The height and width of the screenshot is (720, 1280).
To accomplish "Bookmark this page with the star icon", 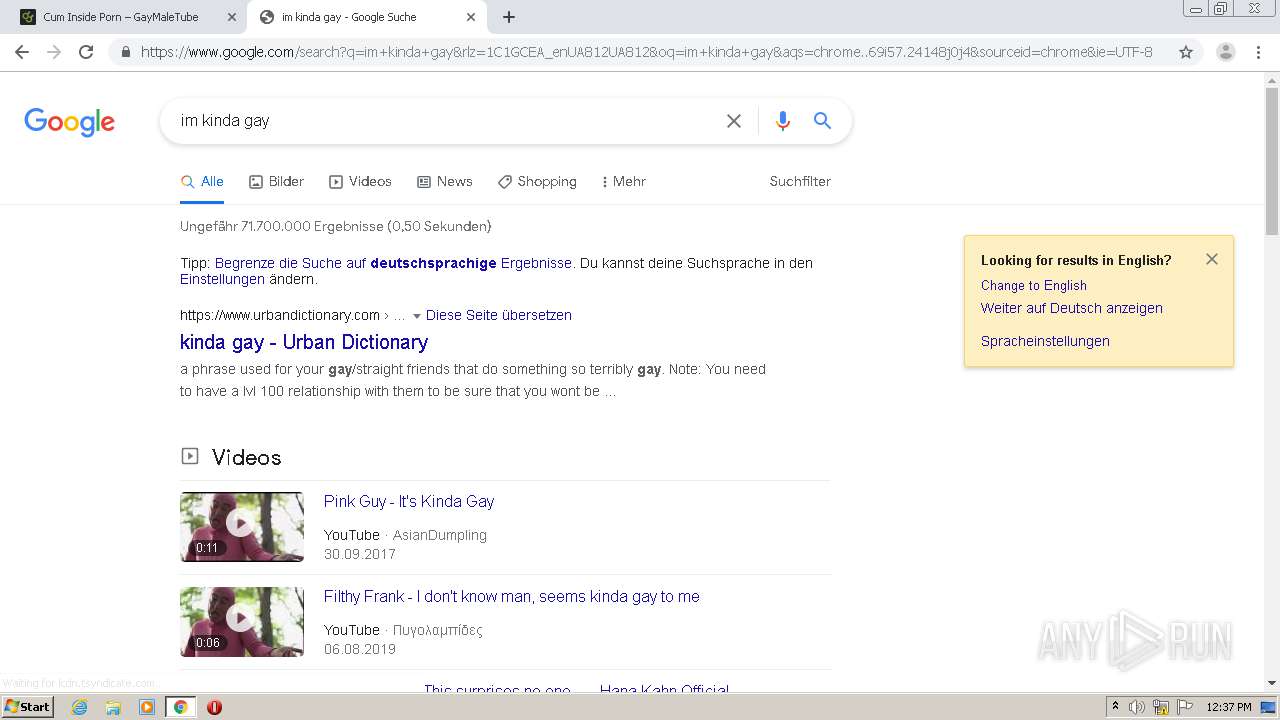I will [1186, 52].
